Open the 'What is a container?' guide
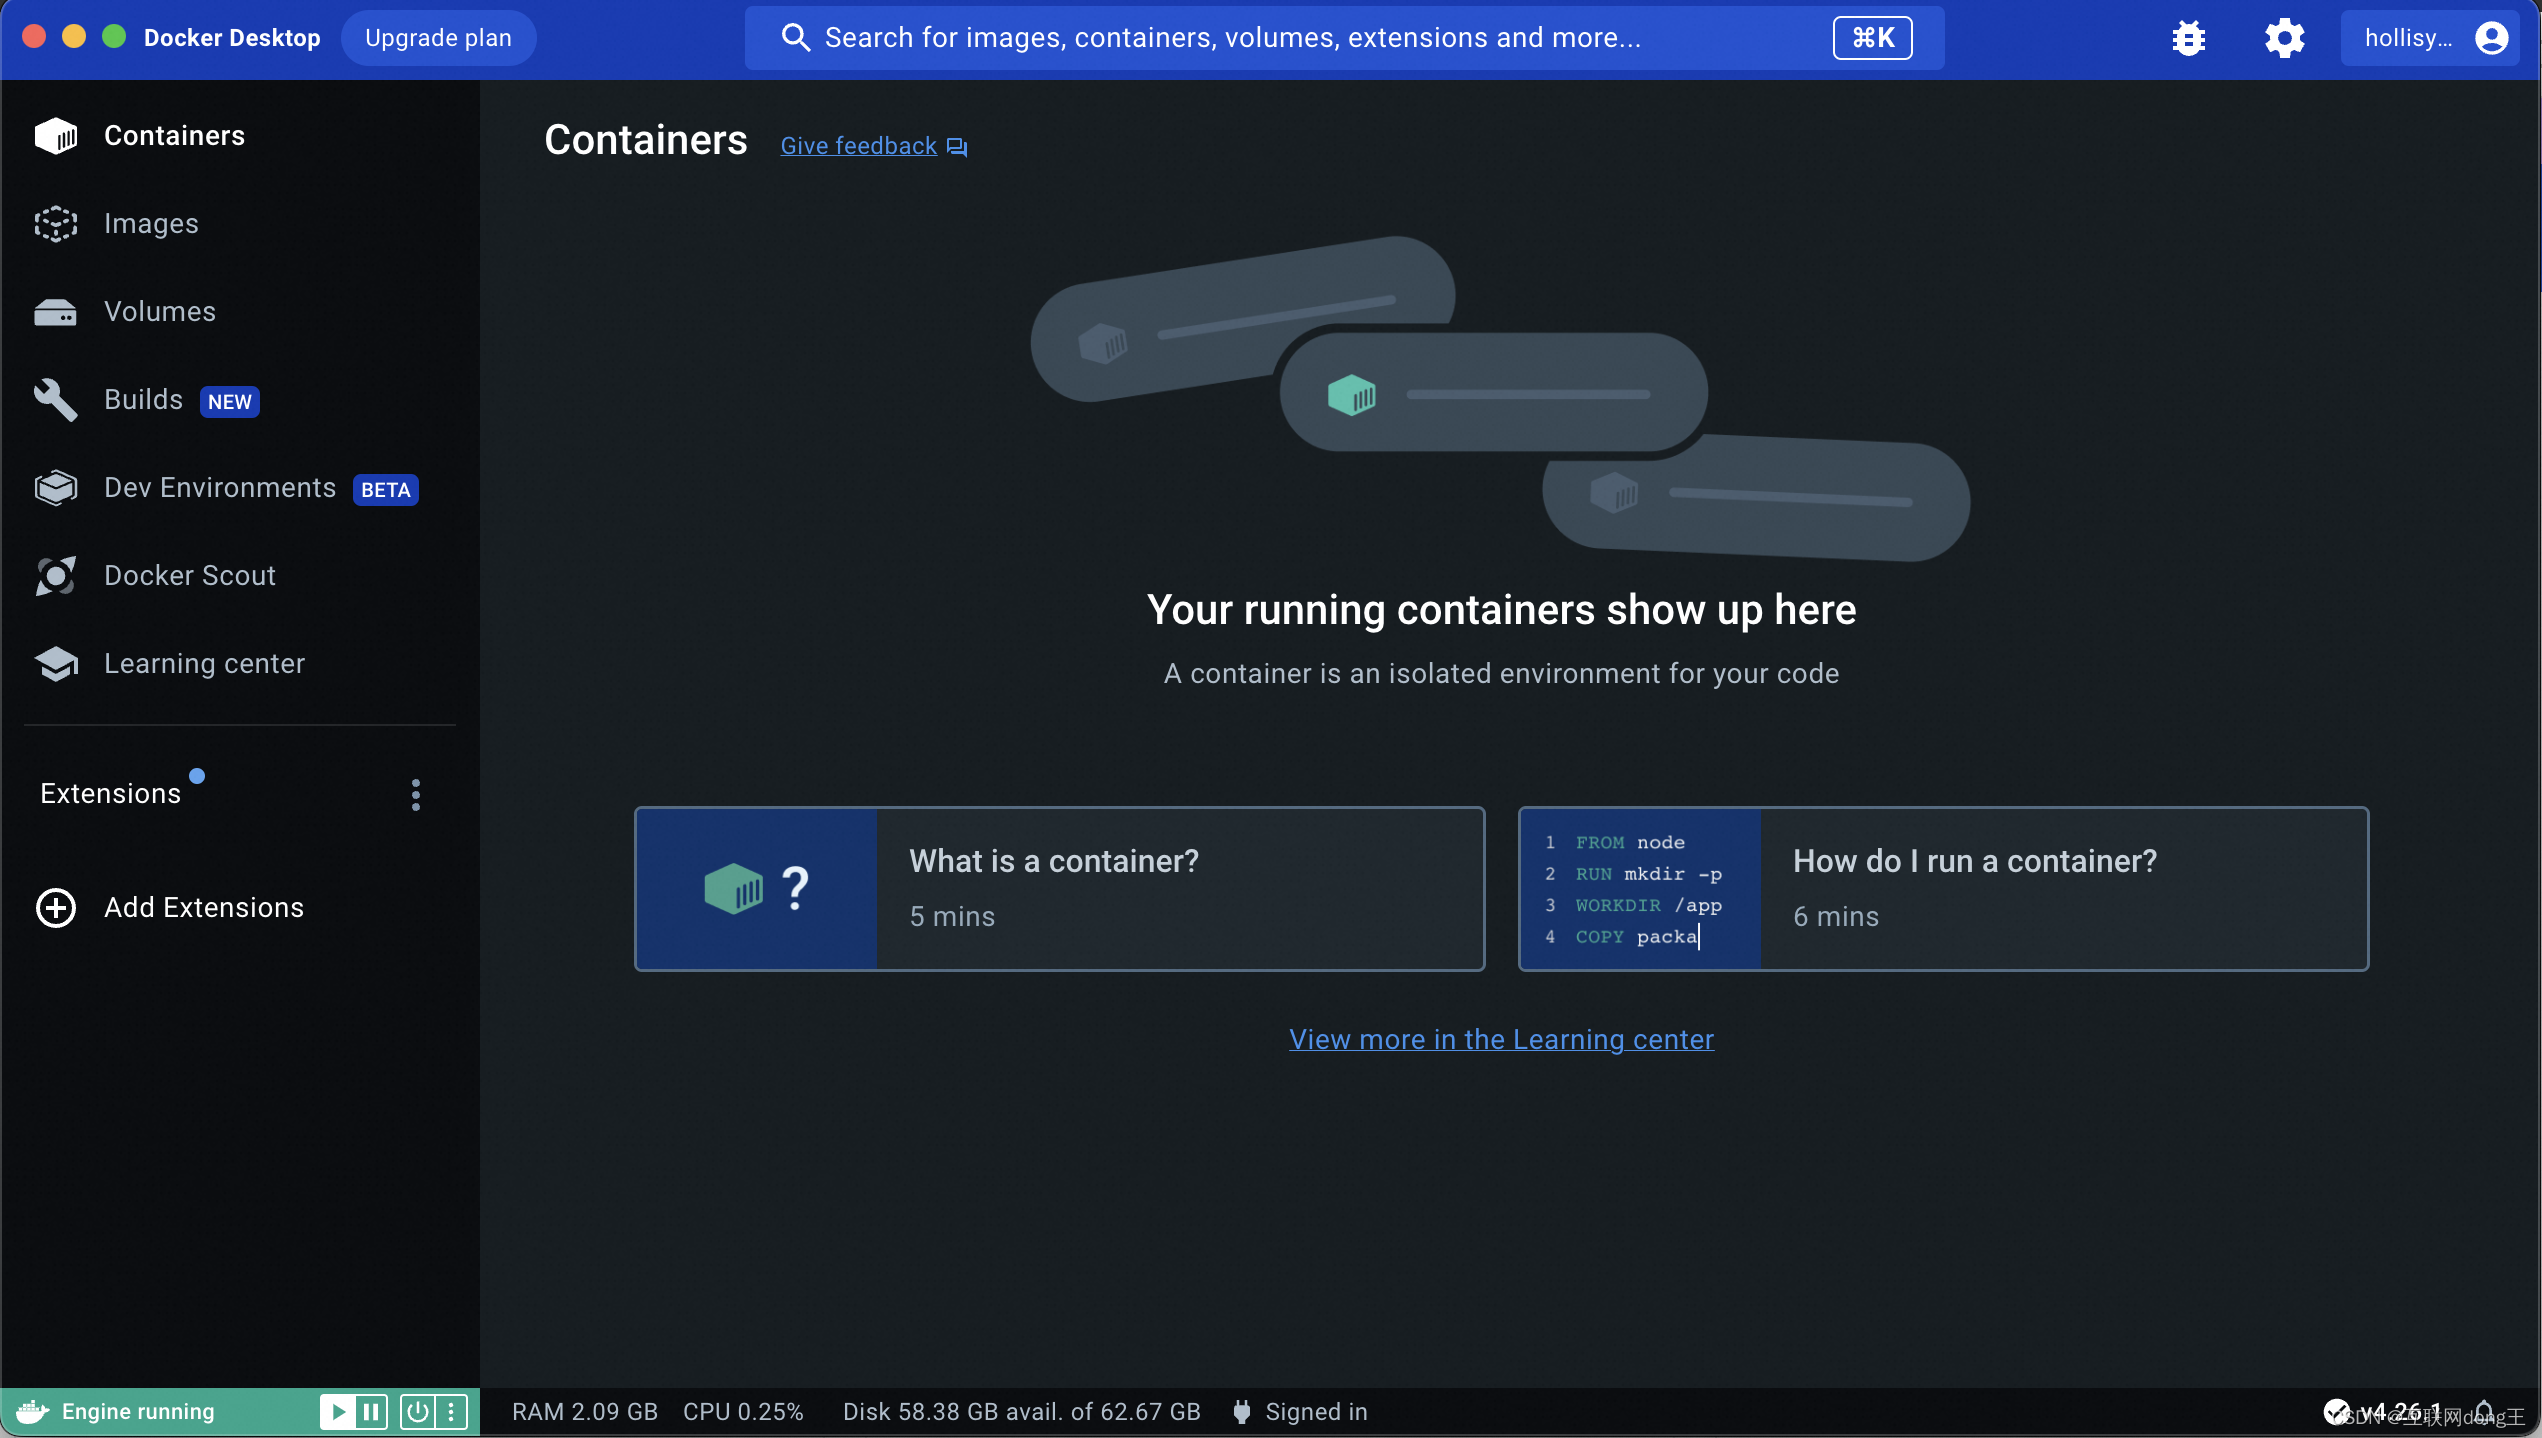Image resolution: width=2542 pixels, height=1438 pixels. pyautogui.click(x=1060, y=888)
